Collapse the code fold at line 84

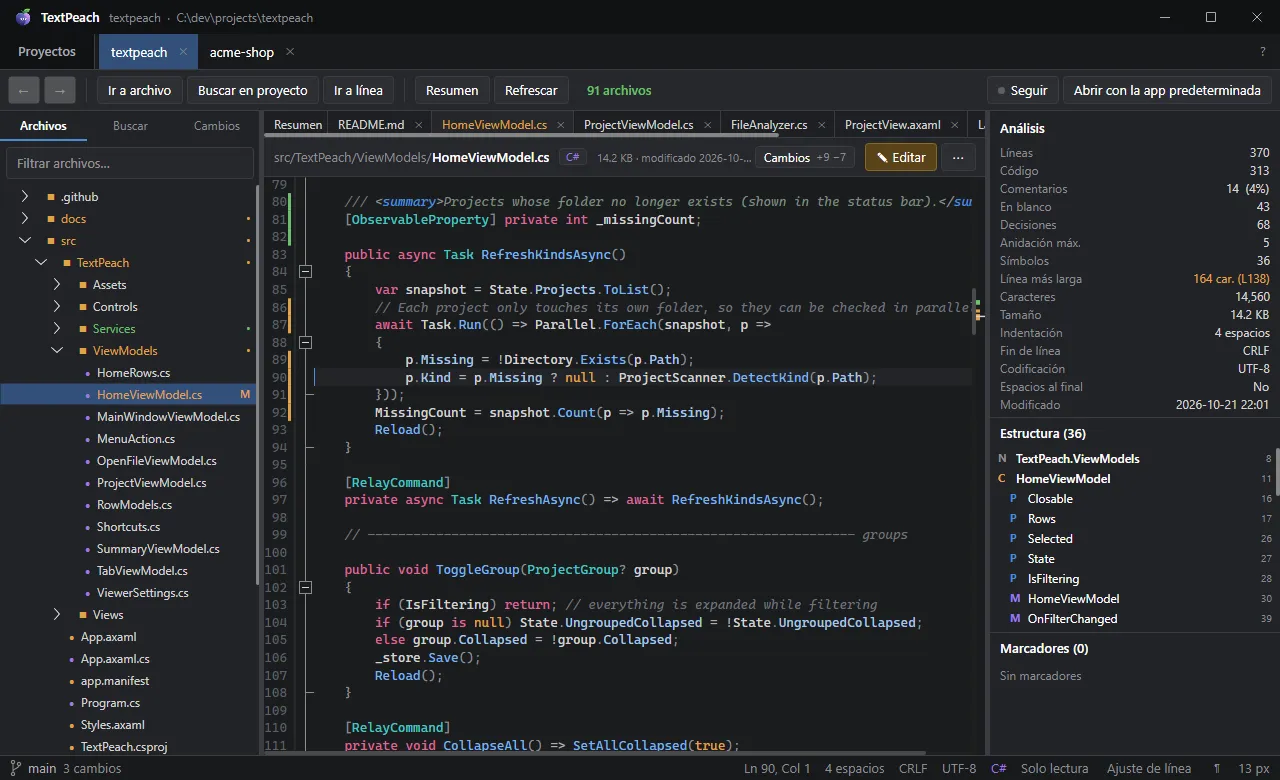point(306,272)
